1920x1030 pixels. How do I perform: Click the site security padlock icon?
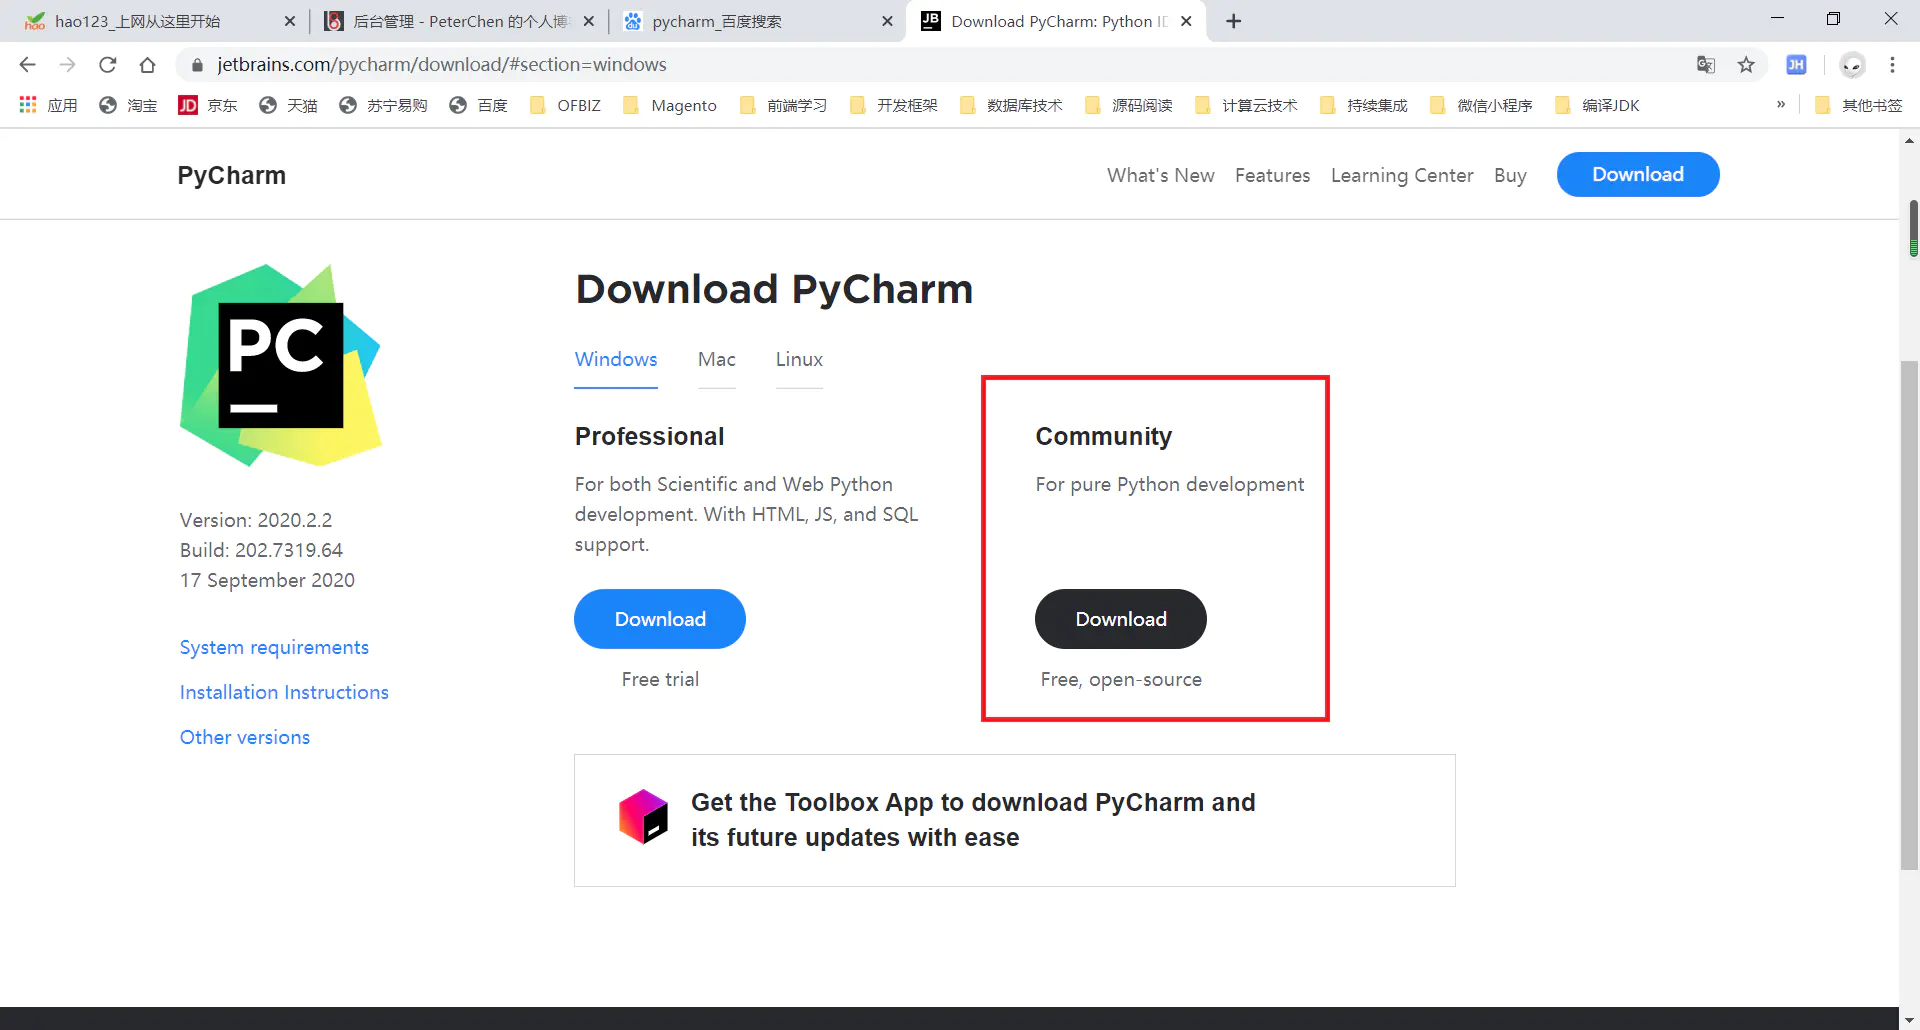[197, 65]
